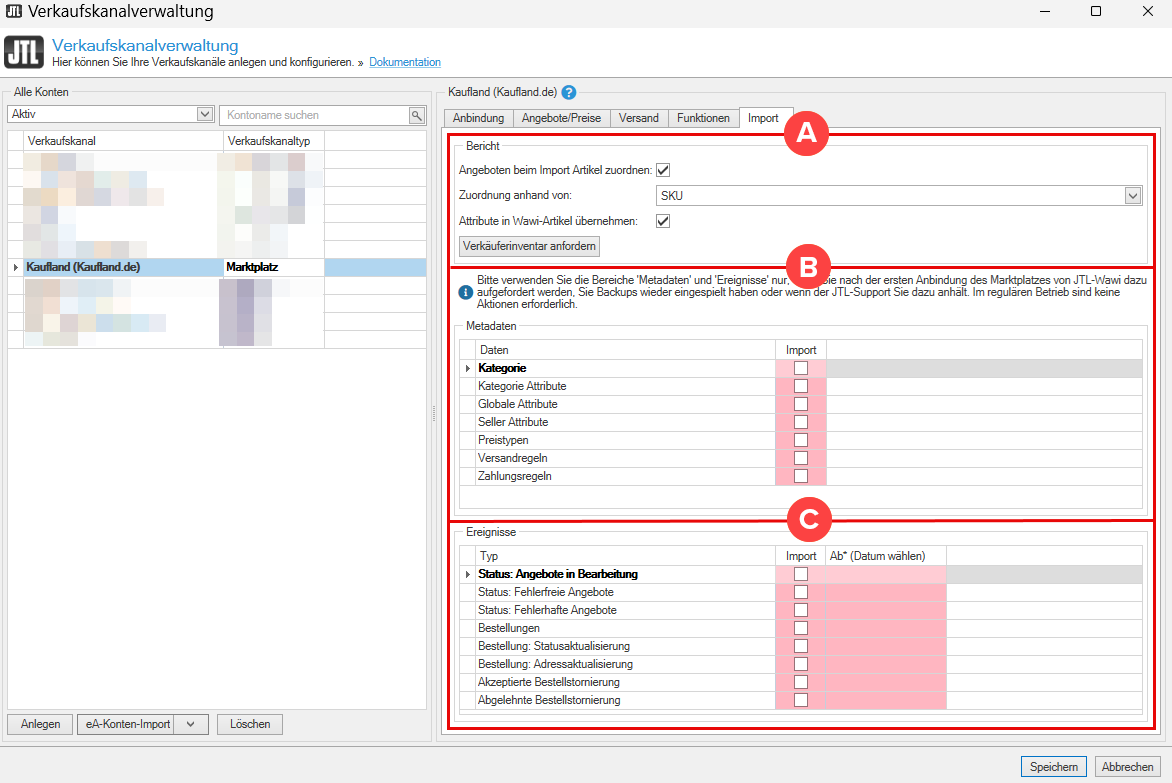Tick Import checkbox for Versandregeln
Screen dimensions: 1172x783
pos(800,458)
